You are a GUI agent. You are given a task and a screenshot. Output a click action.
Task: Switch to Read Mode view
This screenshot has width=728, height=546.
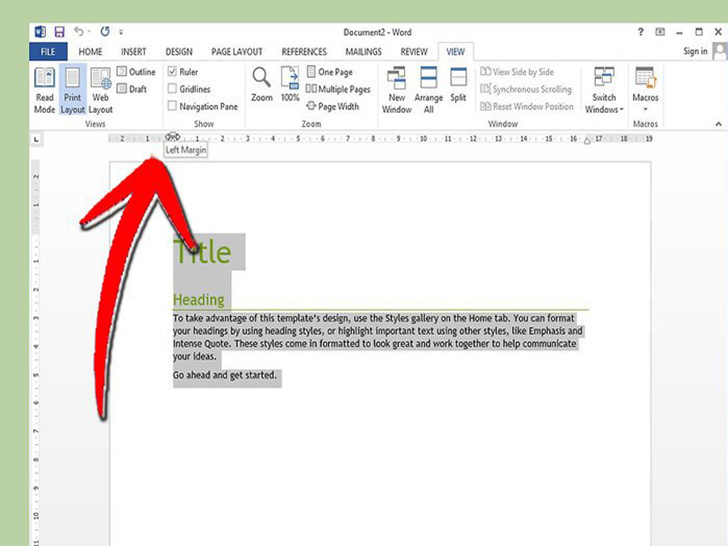point(45,89)
